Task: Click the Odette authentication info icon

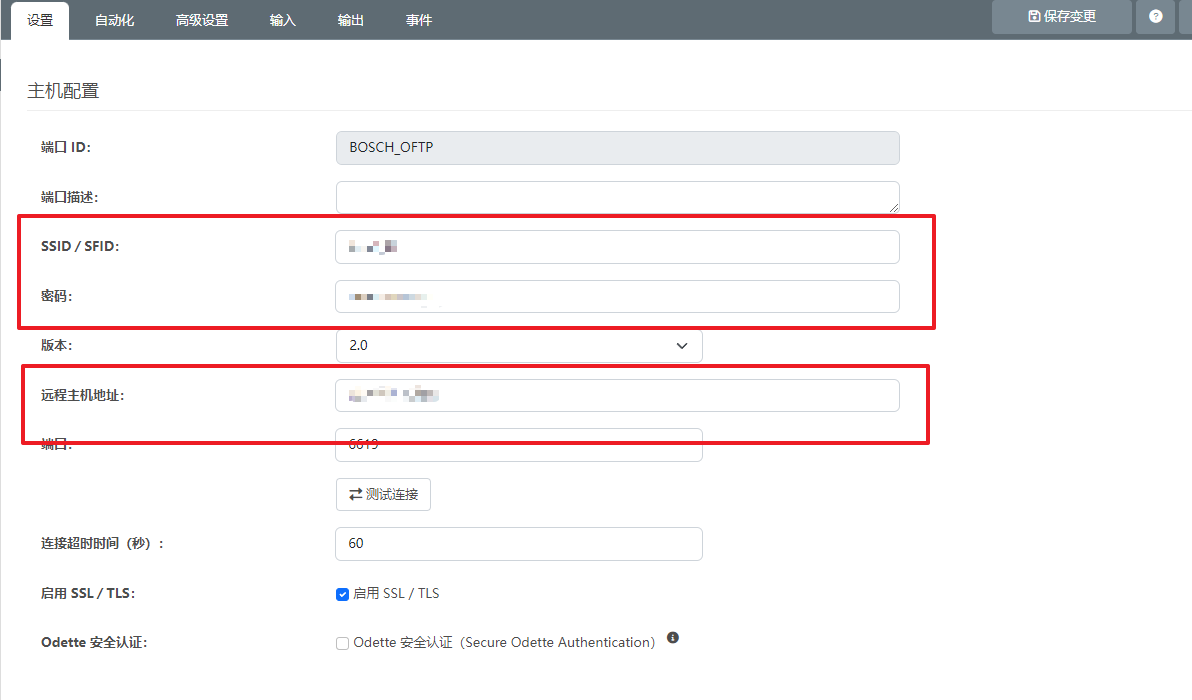Action: coord(673,638)
